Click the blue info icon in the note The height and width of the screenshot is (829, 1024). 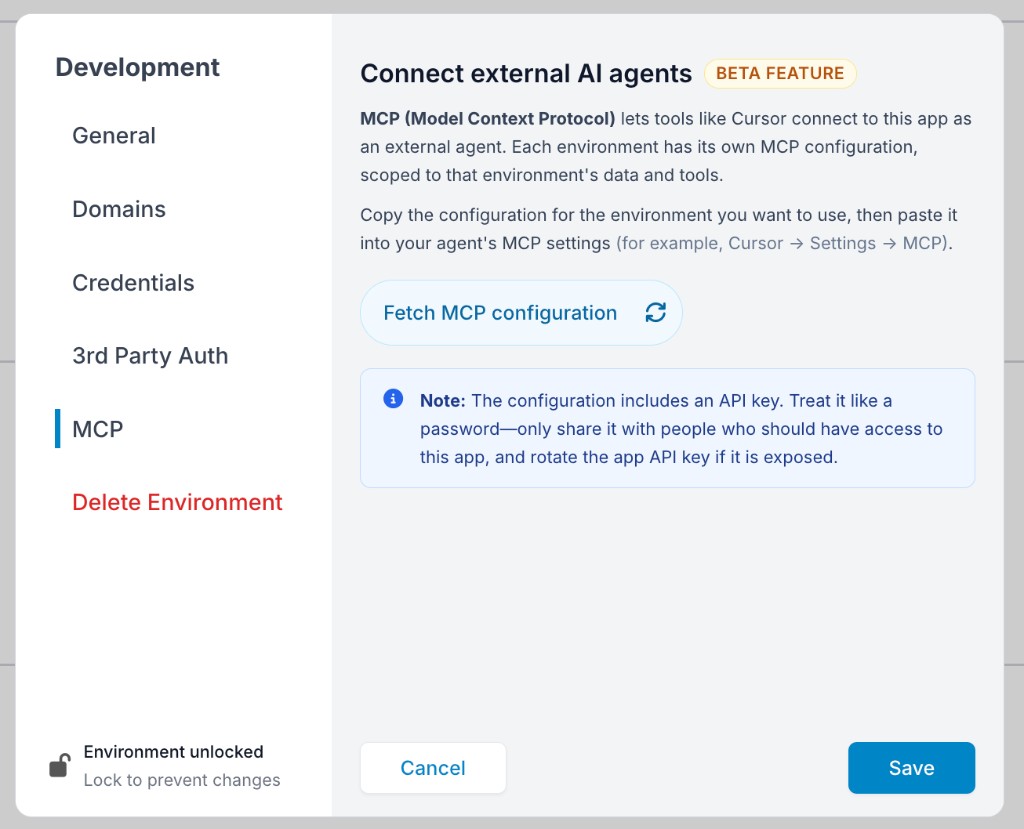[393, 398]
